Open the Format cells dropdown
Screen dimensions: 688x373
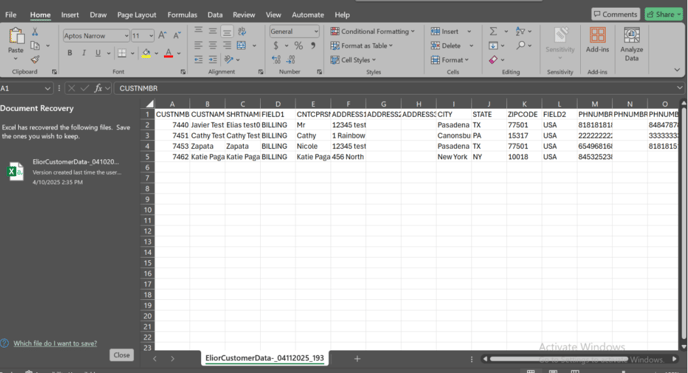(450, 60)
